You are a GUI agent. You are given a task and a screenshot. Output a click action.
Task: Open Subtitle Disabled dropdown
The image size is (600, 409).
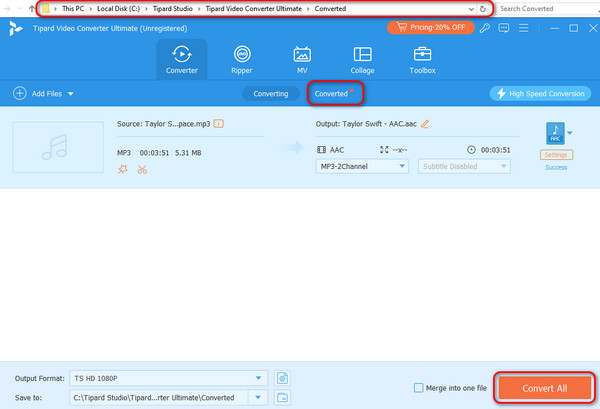pyautogui.click(x=464, y=166)
